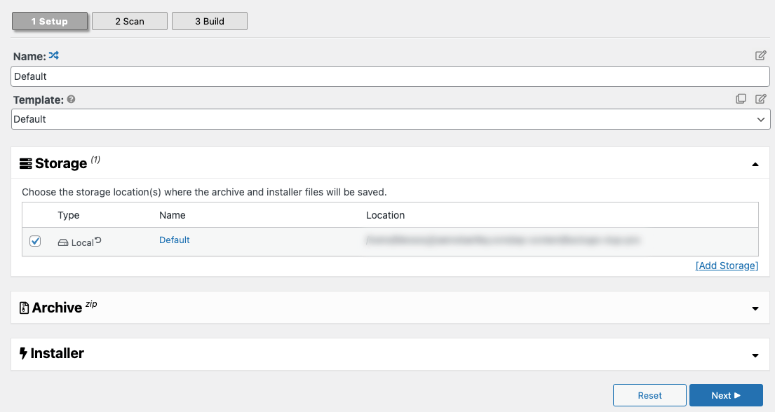The height and width of the screenshot is (412, 775).
Task: Click the Installer lightning bolt icon
Action: pos(24,353)
